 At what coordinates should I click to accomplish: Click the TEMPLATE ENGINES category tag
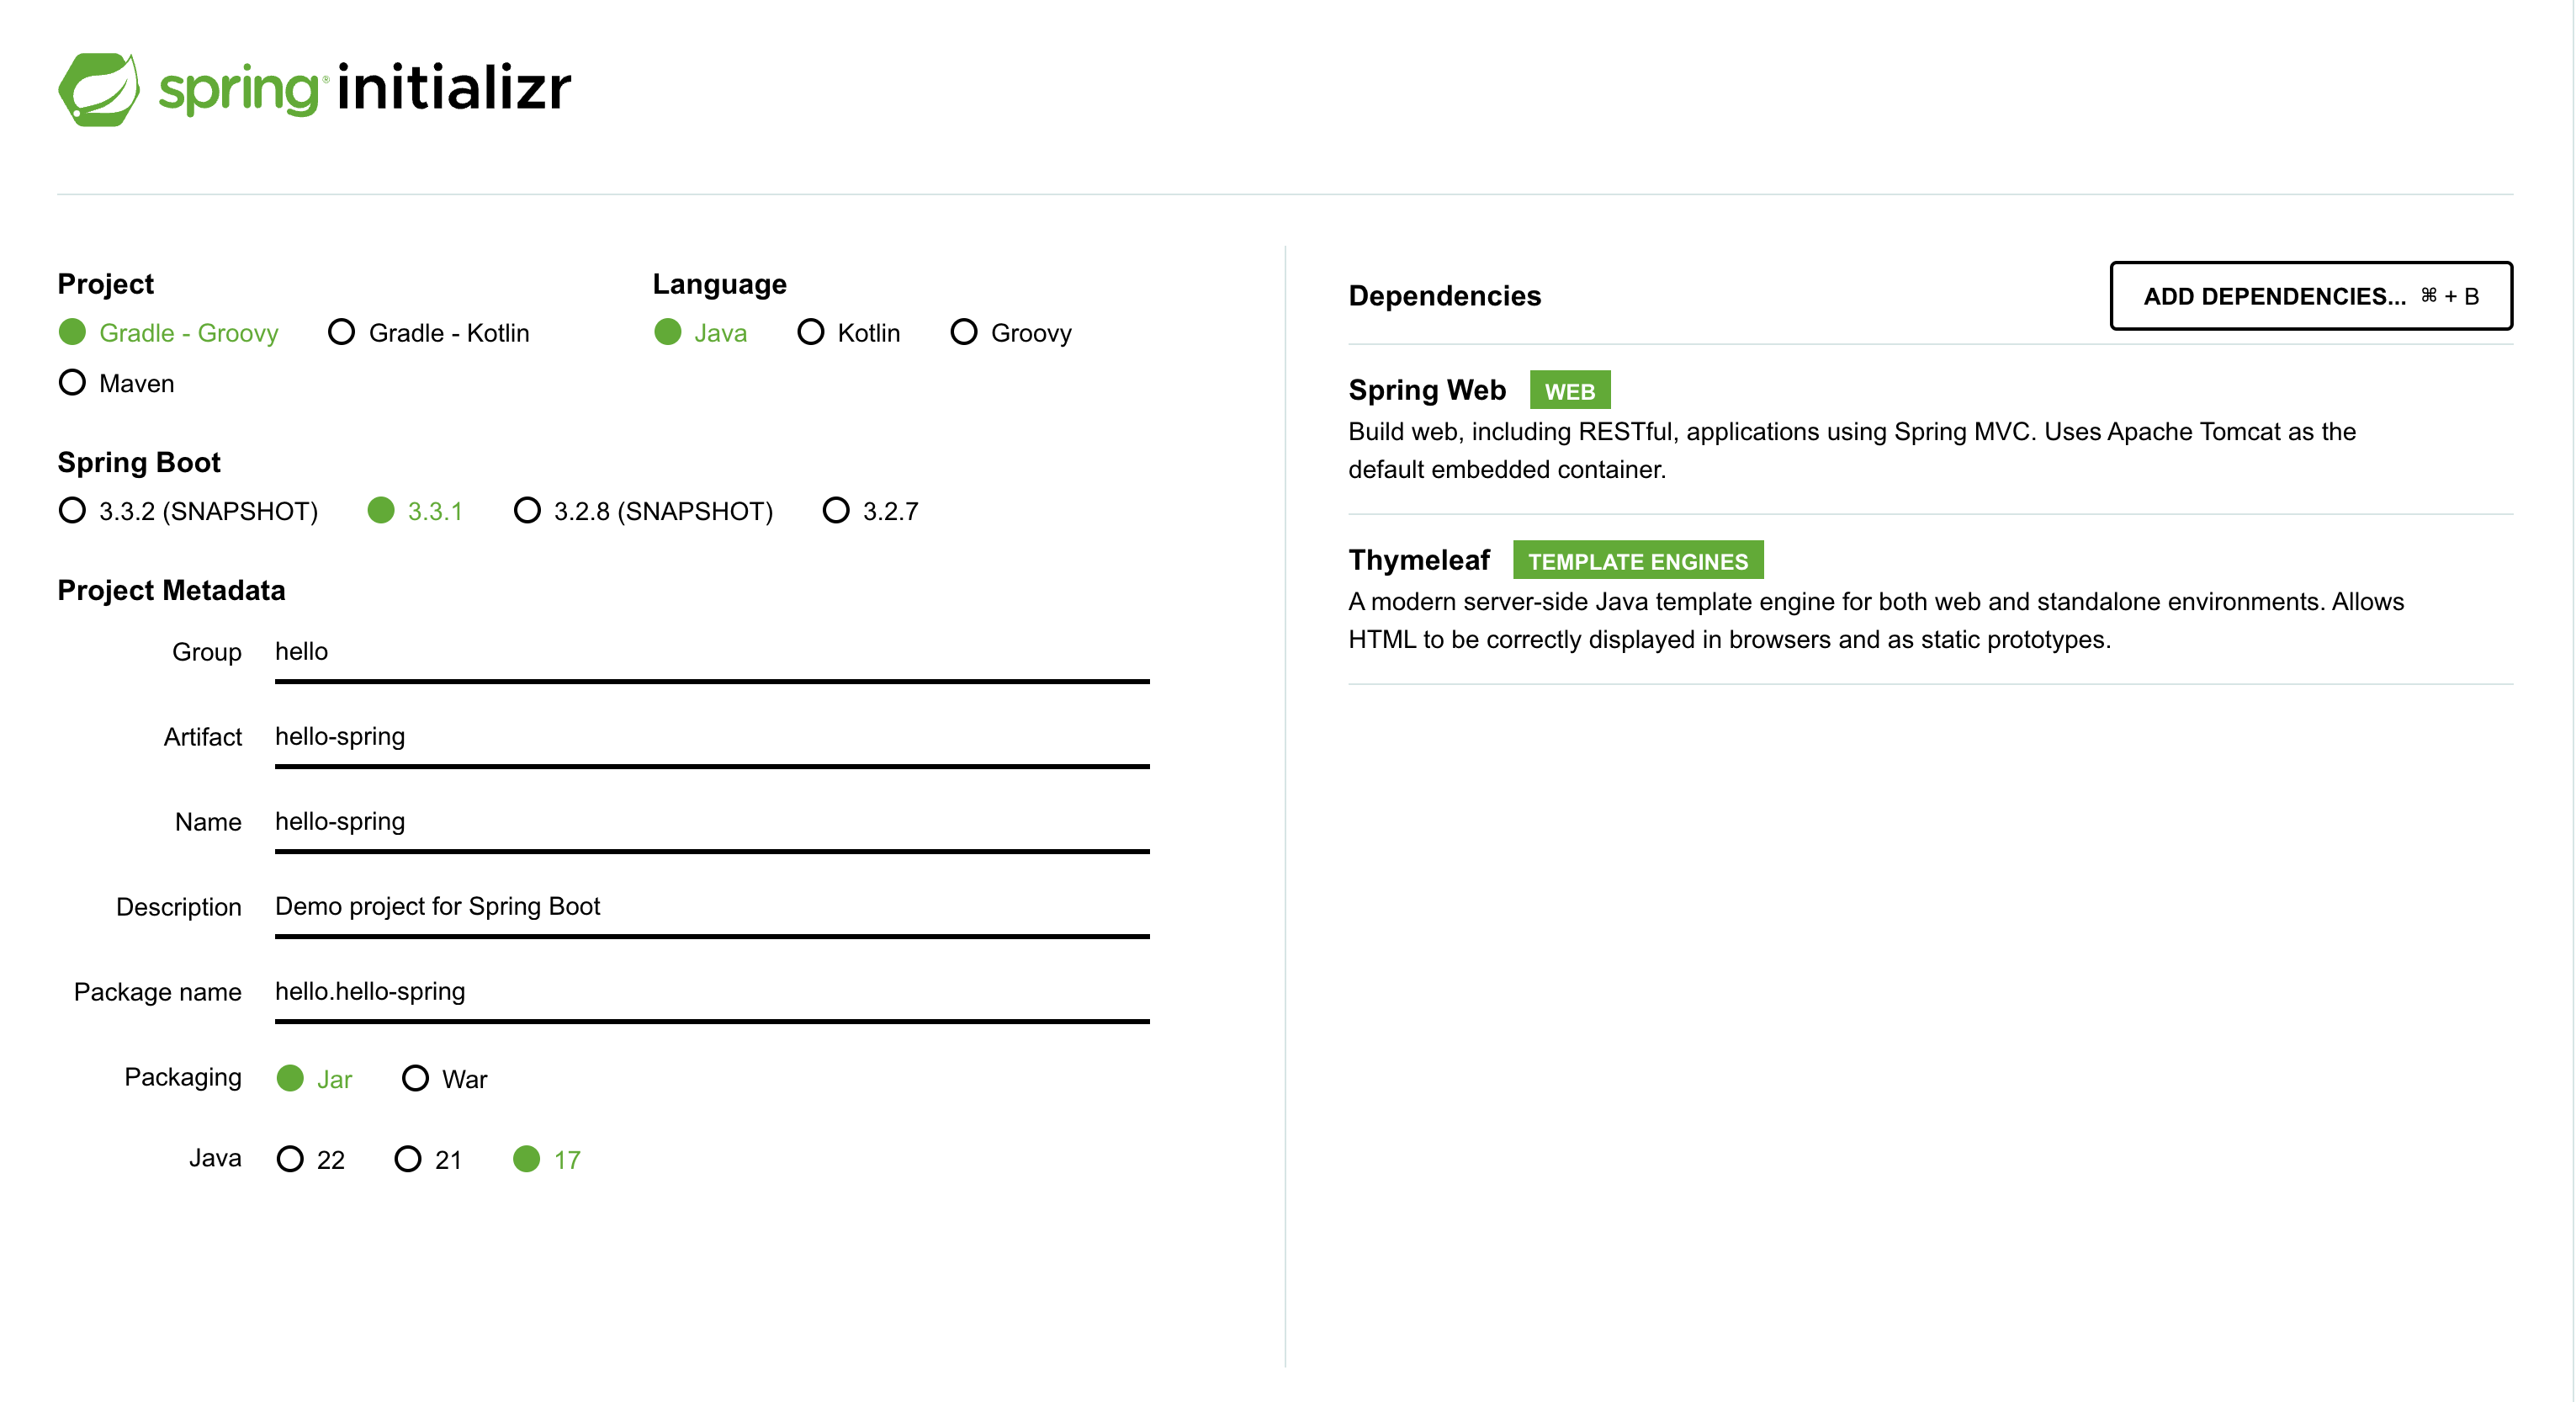tap(1638, 561)
